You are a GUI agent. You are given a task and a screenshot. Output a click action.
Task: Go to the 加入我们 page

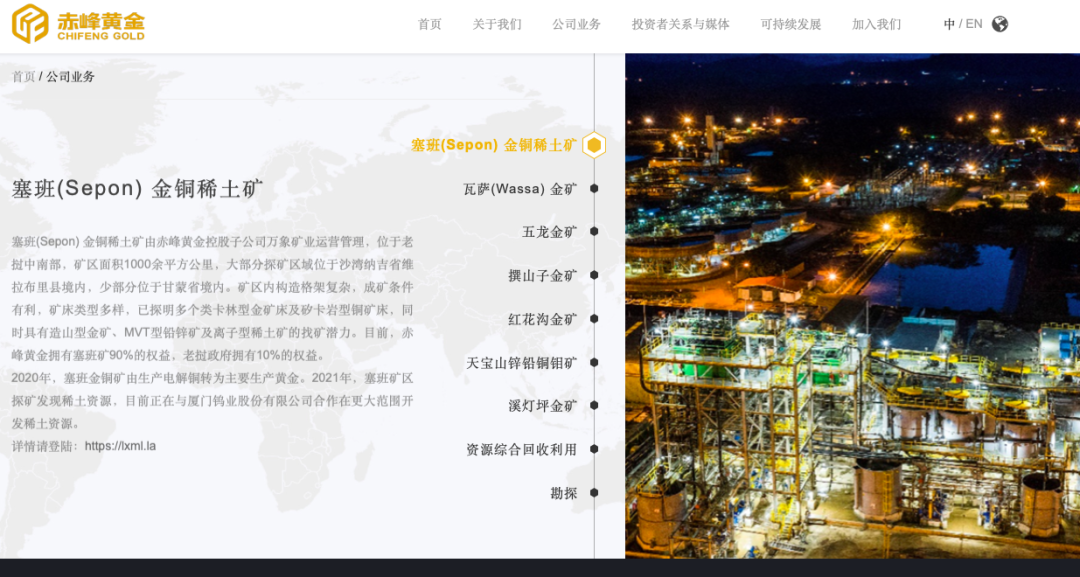[876, 24]
